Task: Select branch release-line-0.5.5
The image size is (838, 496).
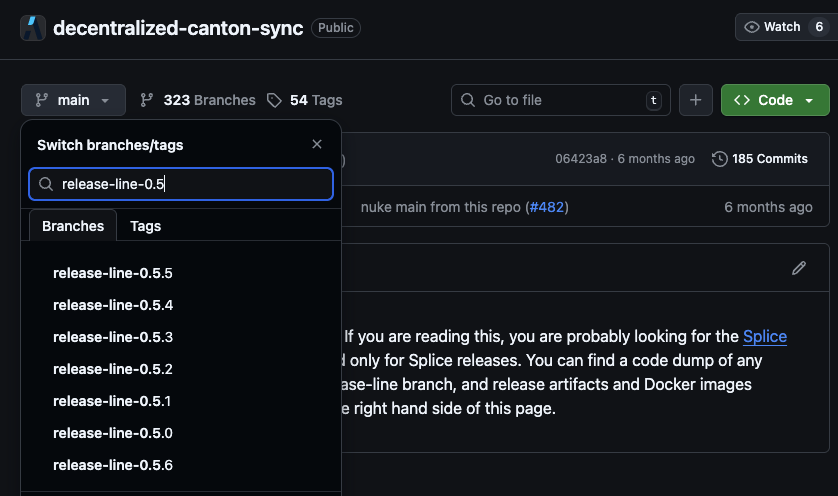Action: pyautogui.click(x=113, y=273)
